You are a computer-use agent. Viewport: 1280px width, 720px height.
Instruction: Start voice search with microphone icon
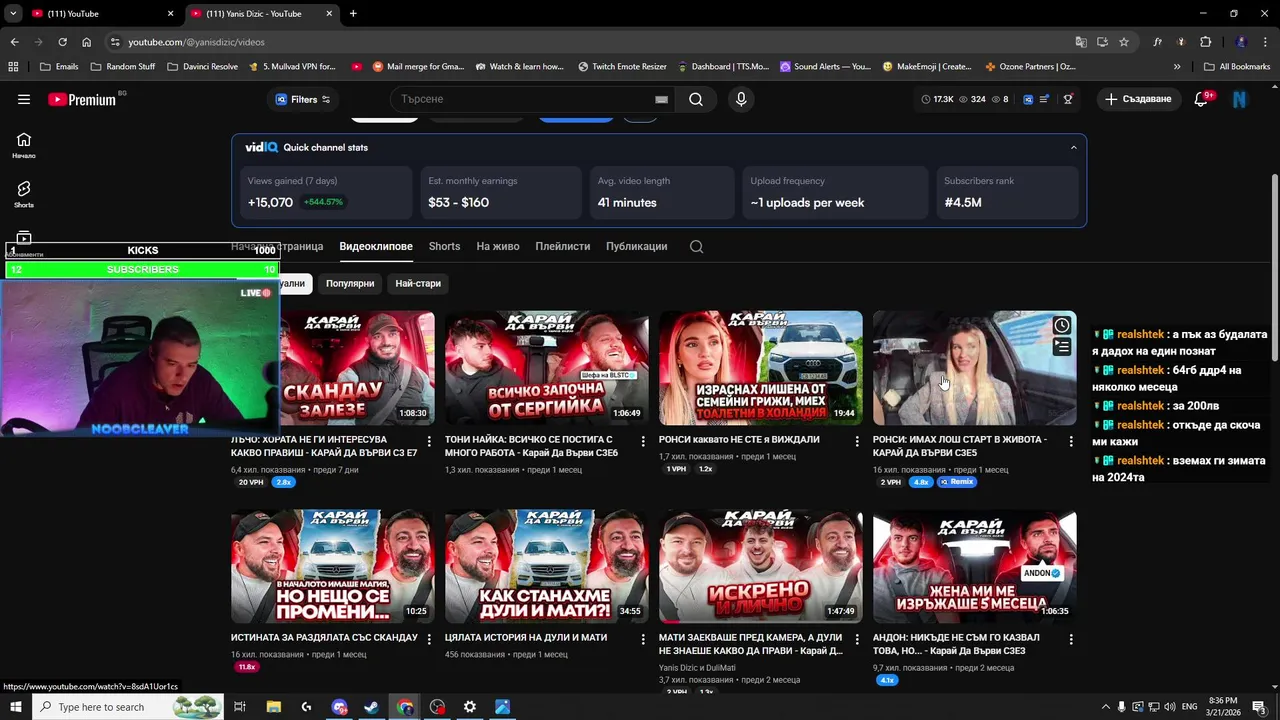click(741, 99)
